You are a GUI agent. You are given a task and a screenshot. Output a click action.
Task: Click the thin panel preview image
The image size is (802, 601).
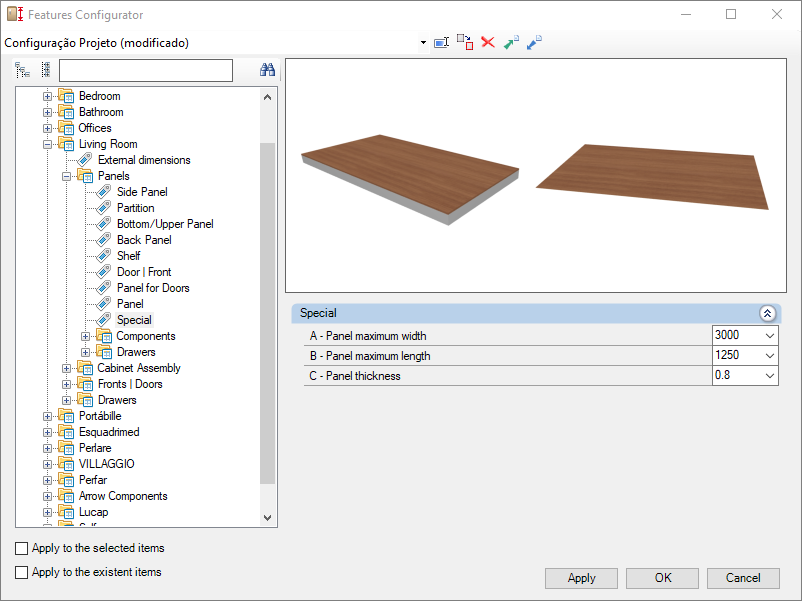pos(653,177)
